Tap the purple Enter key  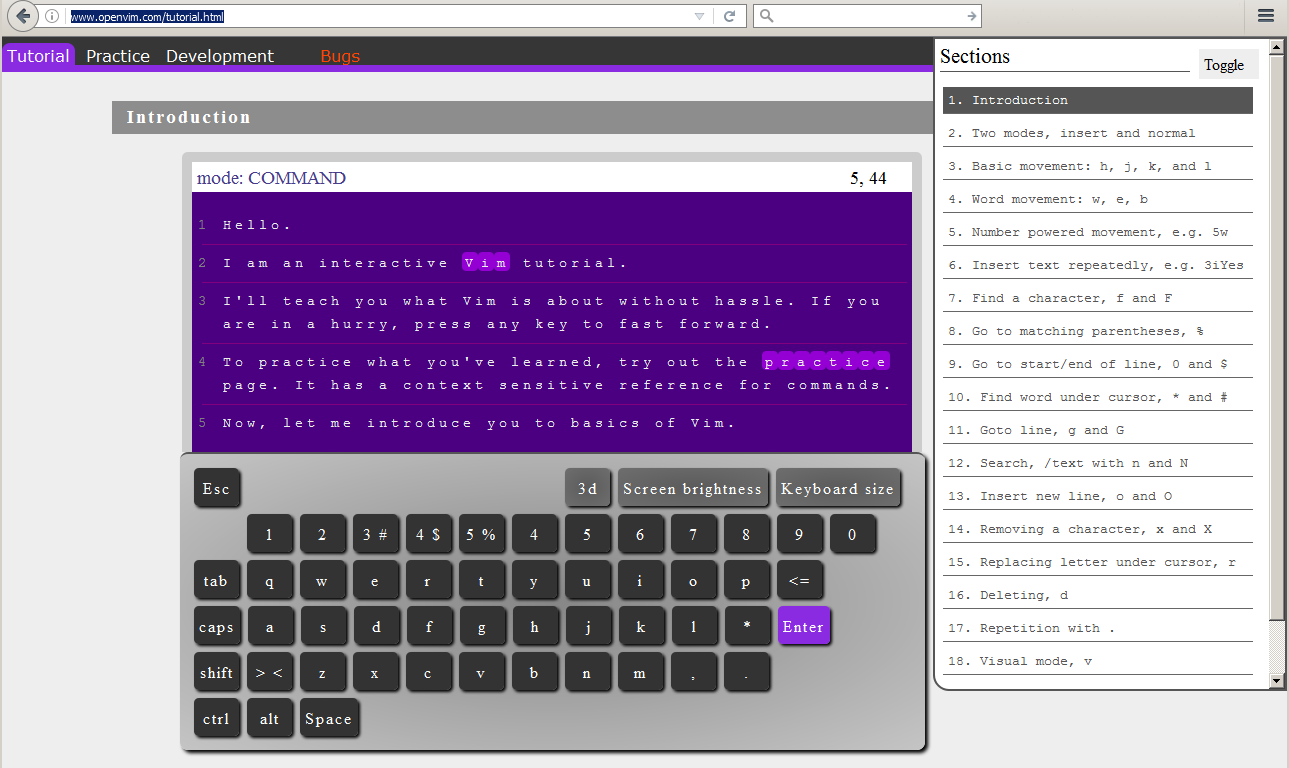pyautogui.click(x=803, y=626)
